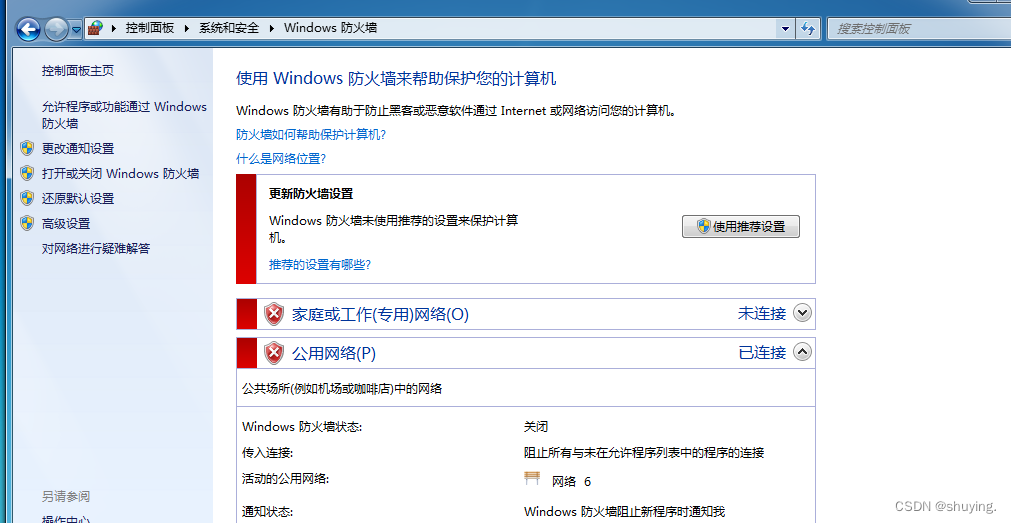Open 对网络进行疑难解答 link
The height and width of the screenshot is (523, 1011).
96,248
